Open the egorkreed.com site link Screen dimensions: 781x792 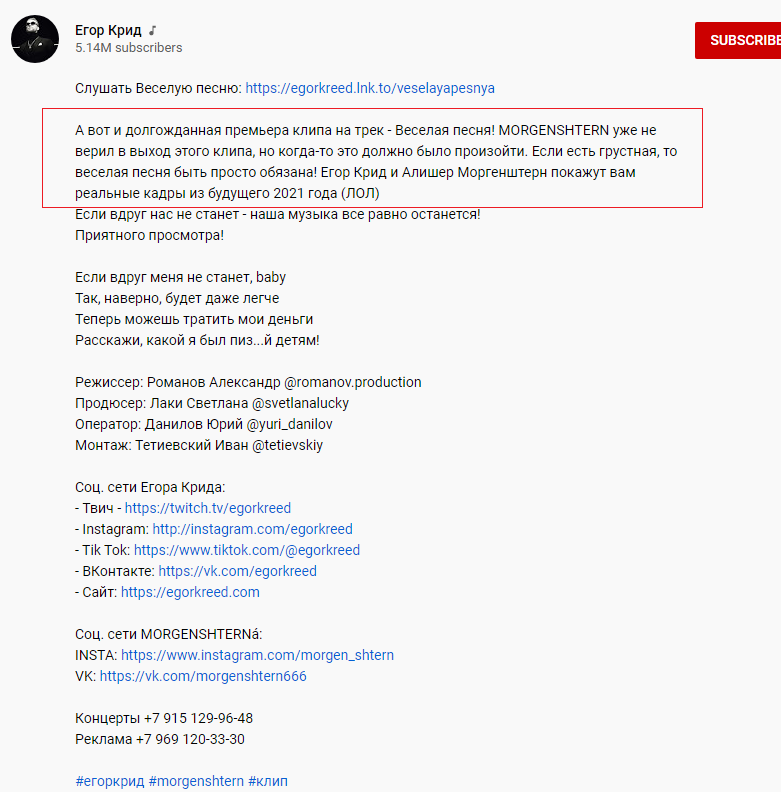point(190,592)
